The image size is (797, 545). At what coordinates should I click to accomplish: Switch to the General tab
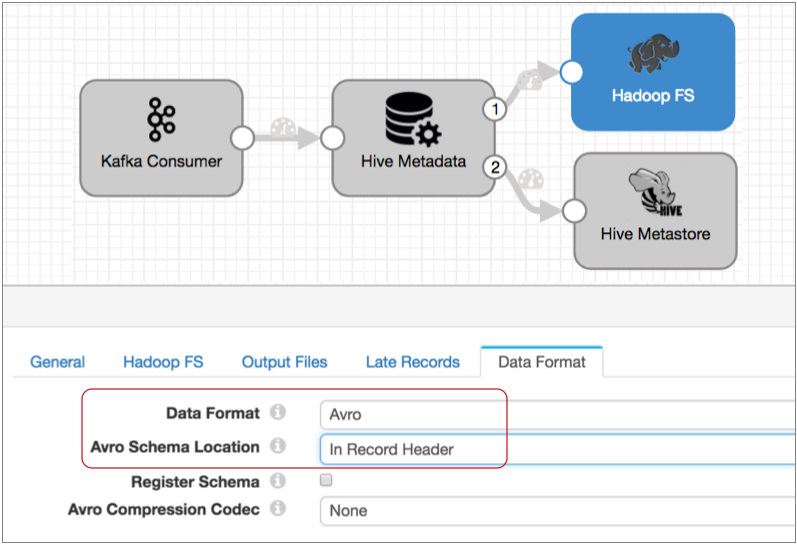point(57,362)
